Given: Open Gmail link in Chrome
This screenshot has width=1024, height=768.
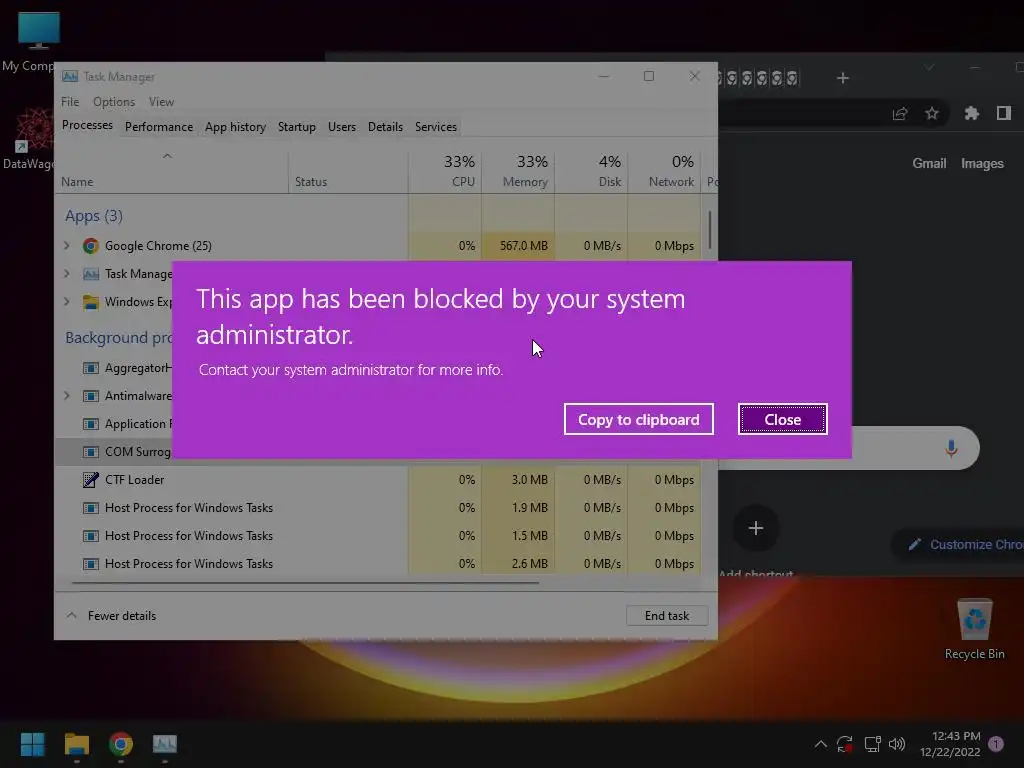Looking at the screenshot, I should pyautogui.click(x=929, y=163).
